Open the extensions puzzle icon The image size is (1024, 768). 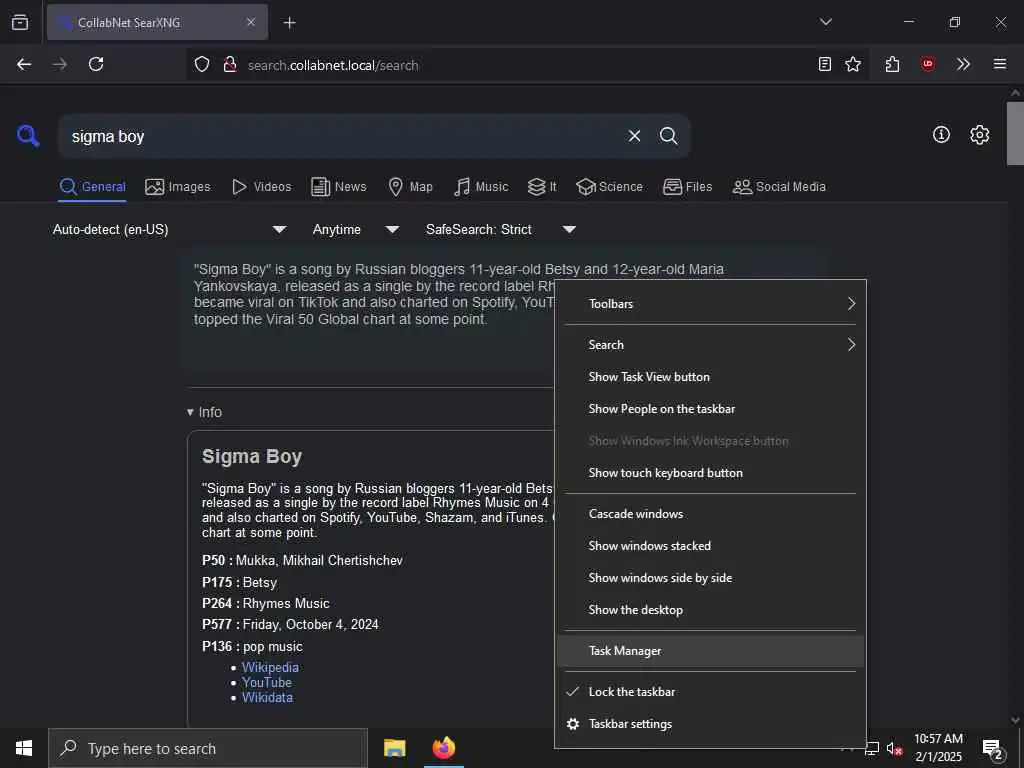tap(892, 64)
